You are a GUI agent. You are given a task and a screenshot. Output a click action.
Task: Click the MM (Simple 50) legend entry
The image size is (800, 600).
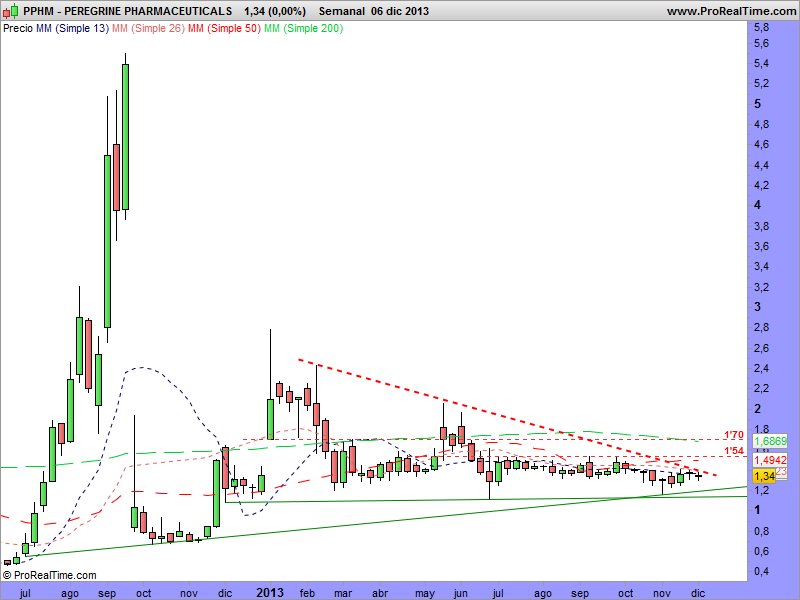tap(224, 29)
